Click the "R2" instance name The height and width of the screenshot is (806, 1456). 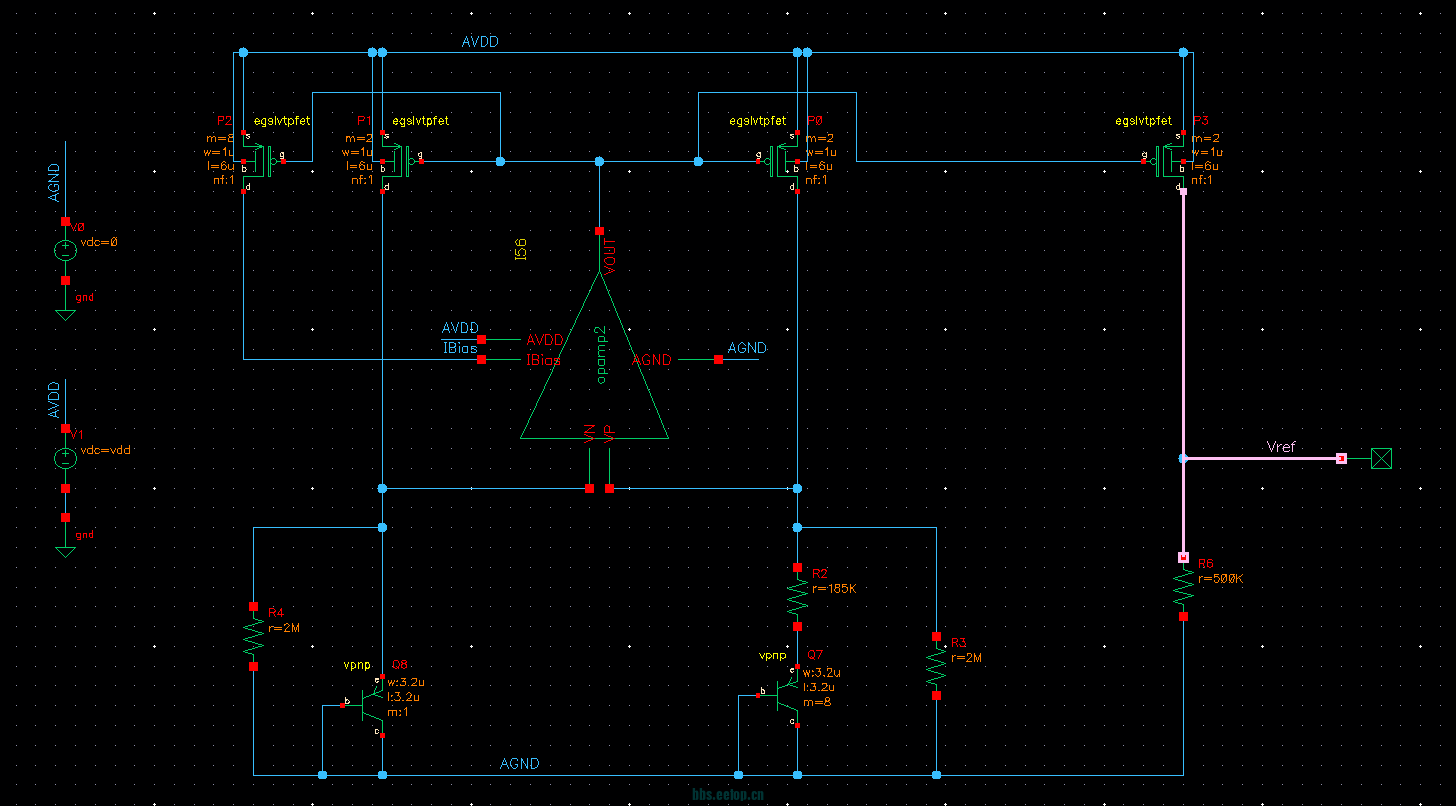click(820, 574)
